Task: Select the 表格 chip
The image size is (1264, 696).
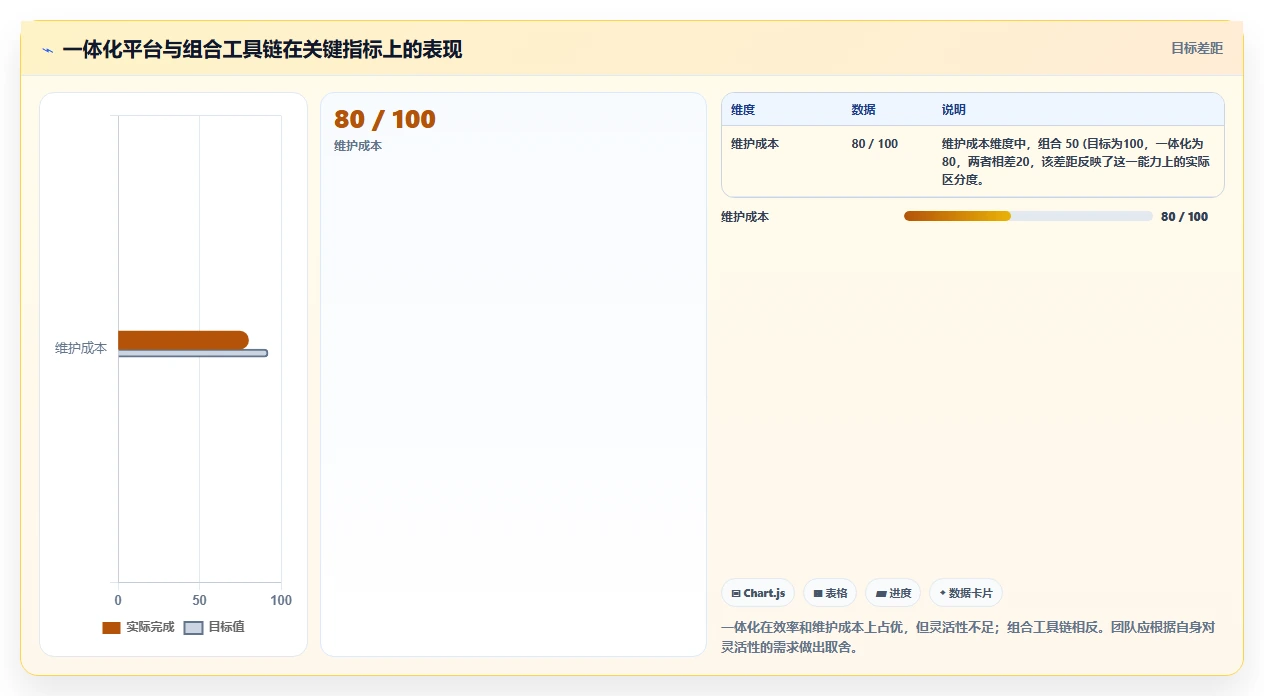Action: (830, 593)
